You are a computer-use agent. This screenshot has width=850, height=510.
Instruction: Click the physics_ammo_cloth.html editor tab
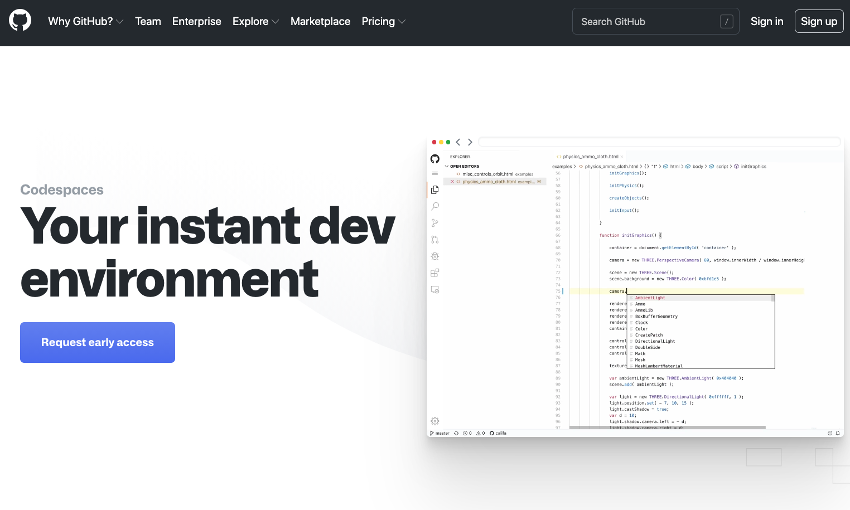[589, 156]
